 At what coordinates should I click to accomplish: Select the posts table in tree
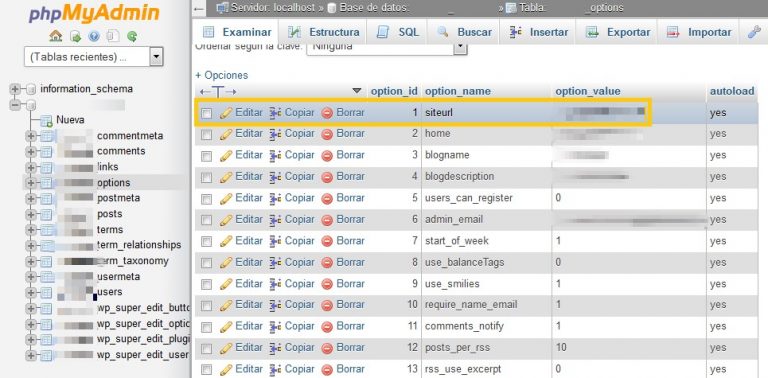110,214
